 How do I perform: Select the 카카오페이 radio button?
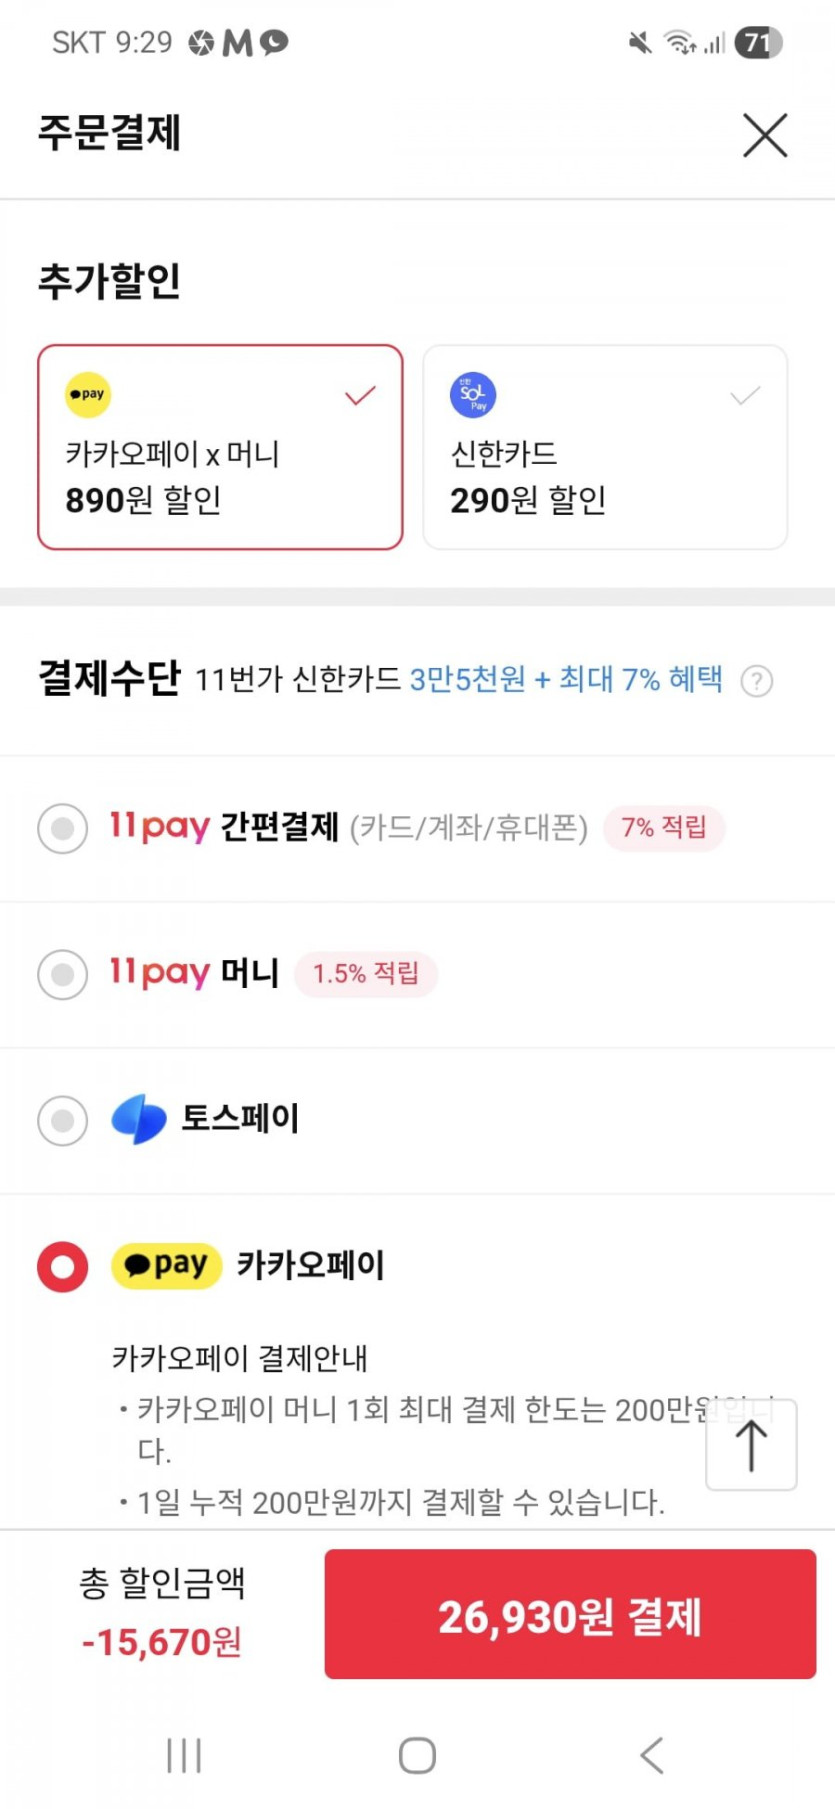[x=63, y=1266]
